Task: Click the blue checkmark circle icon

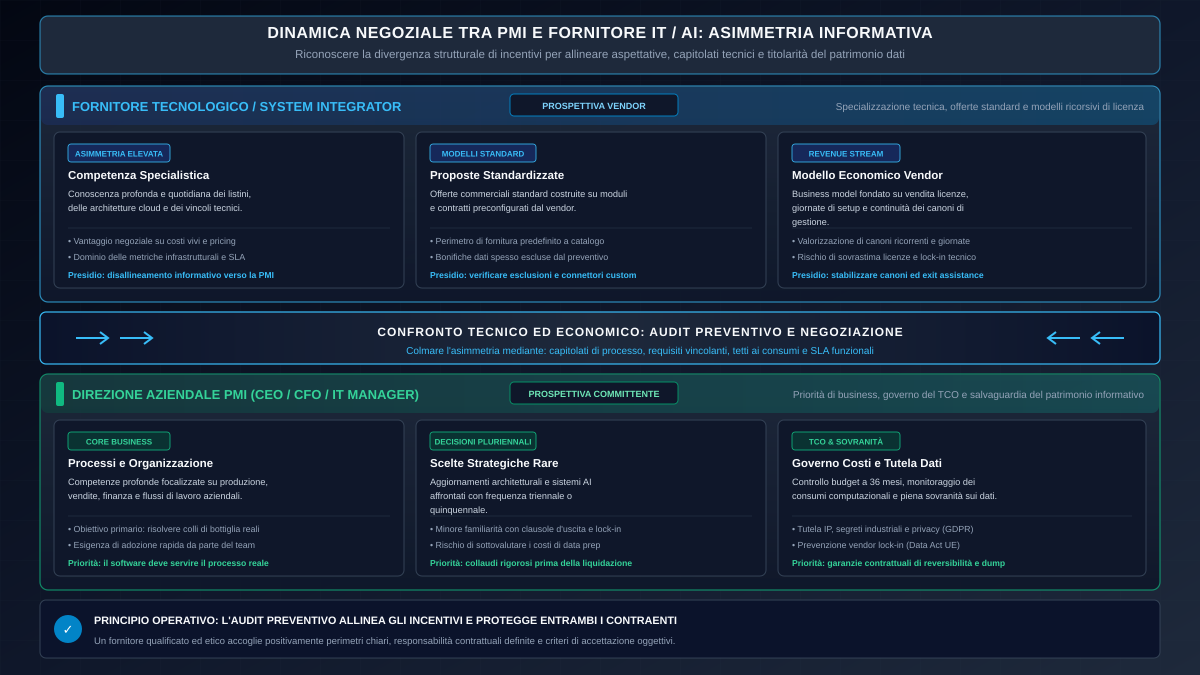Action: (x=68, y=629)
